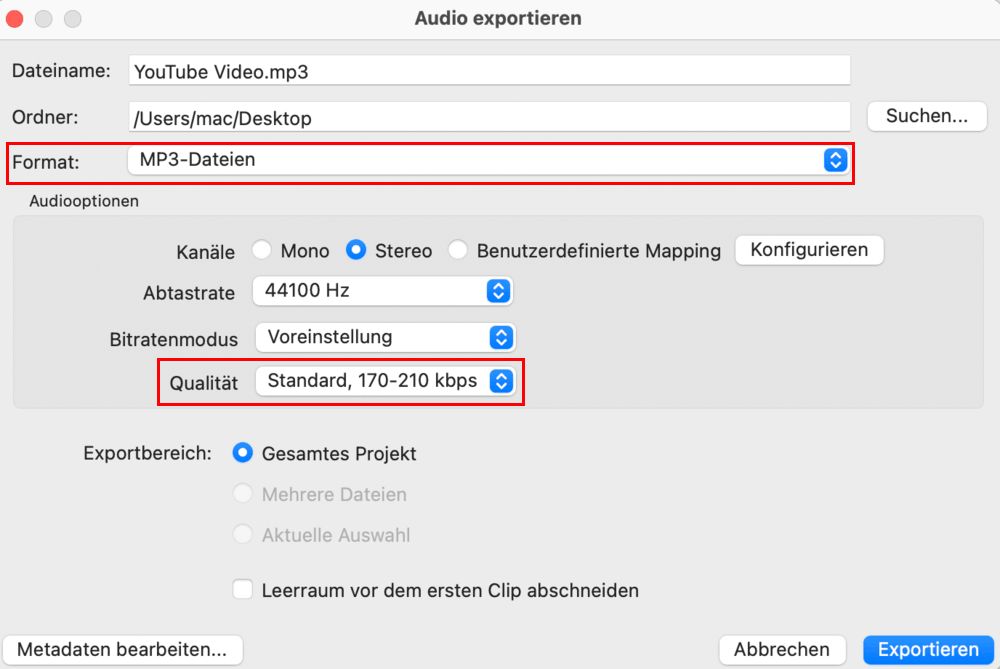
Task: Click the Bitratenmodus chevron arrow icon
Action: click(x=502, y=337)
